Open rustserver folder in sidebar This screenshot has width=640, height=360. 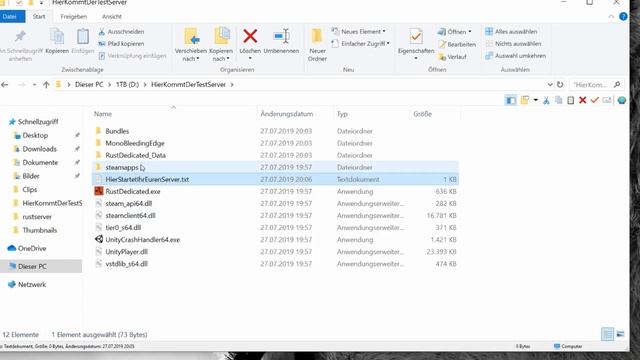pos(37,217)
